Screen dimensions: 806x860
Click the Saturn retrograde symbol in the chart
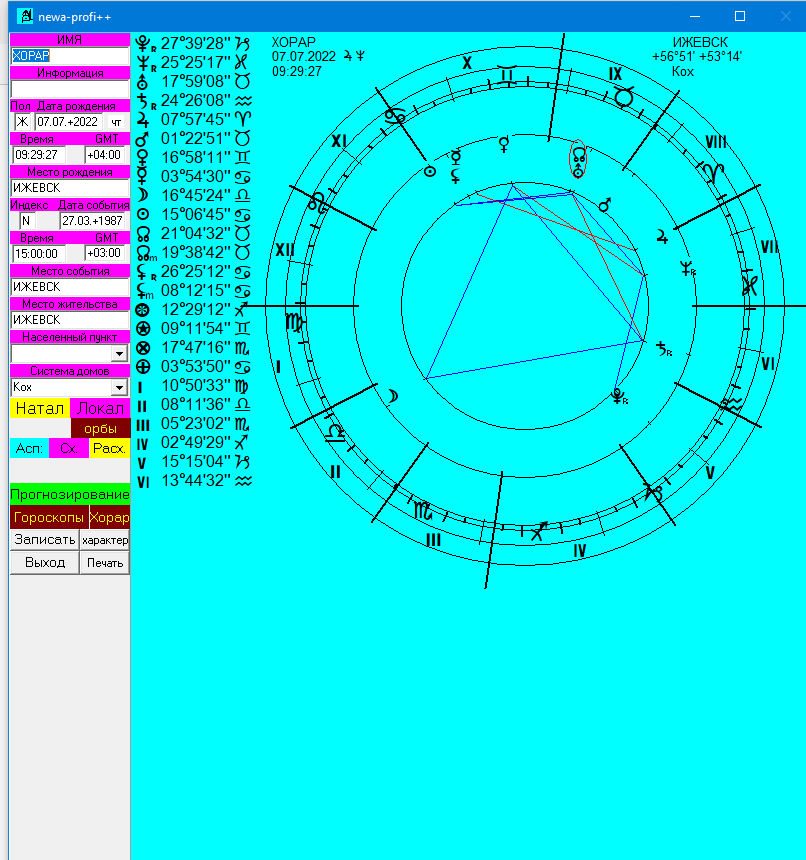pyautogui.click(x=663, y=349)
